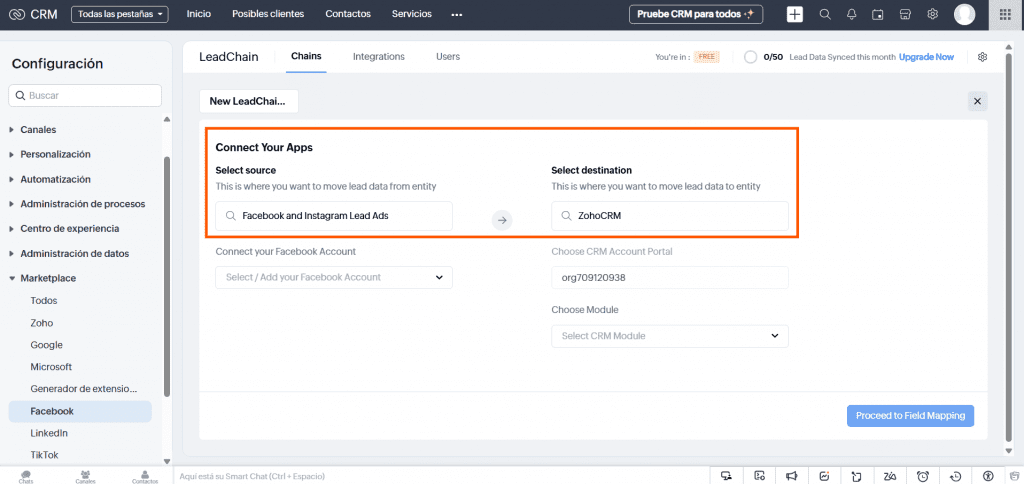
Task: Open the Marketplace store icon
Action: pyautogui.click(x=905, y=14)
